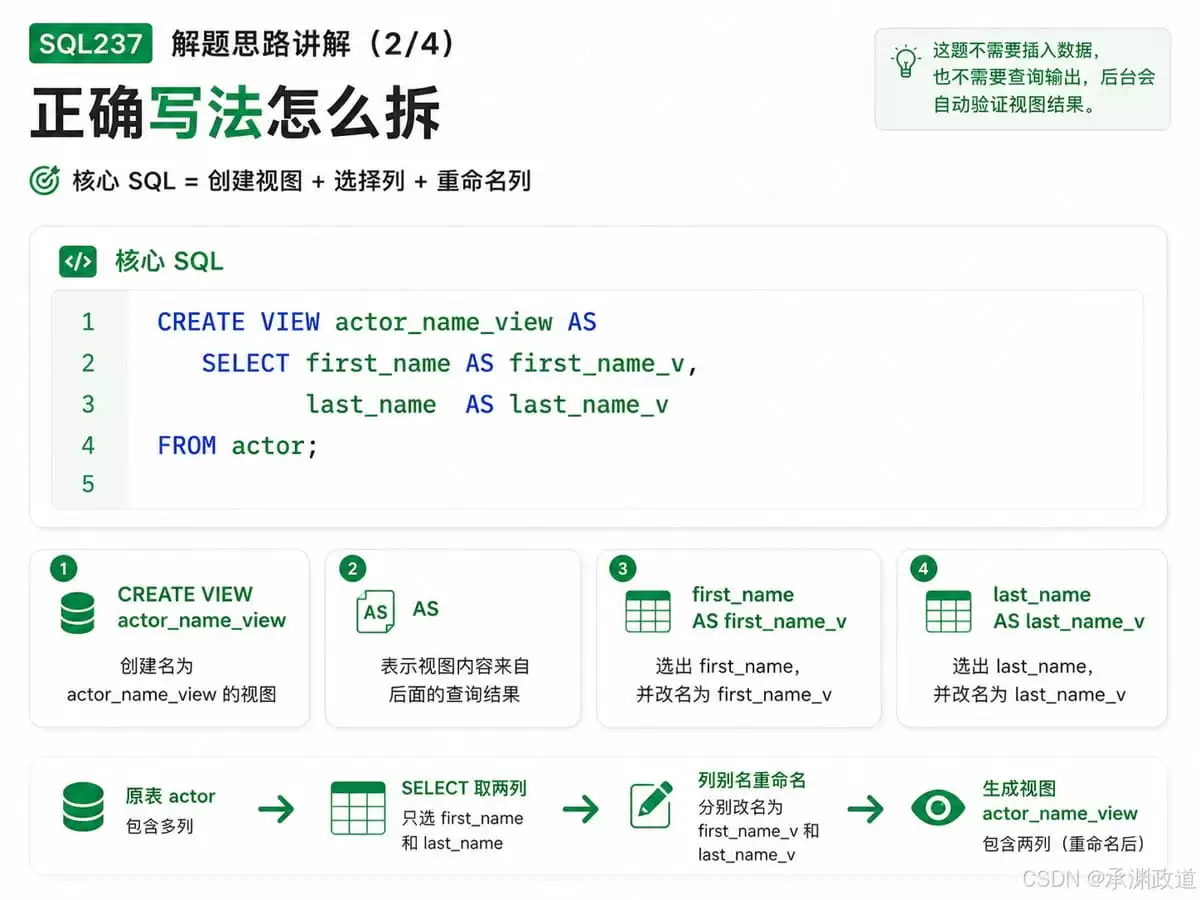Click 'SELECT first_name AS first_name_v,' code line
1200x900 pixels.
point(450,364)
